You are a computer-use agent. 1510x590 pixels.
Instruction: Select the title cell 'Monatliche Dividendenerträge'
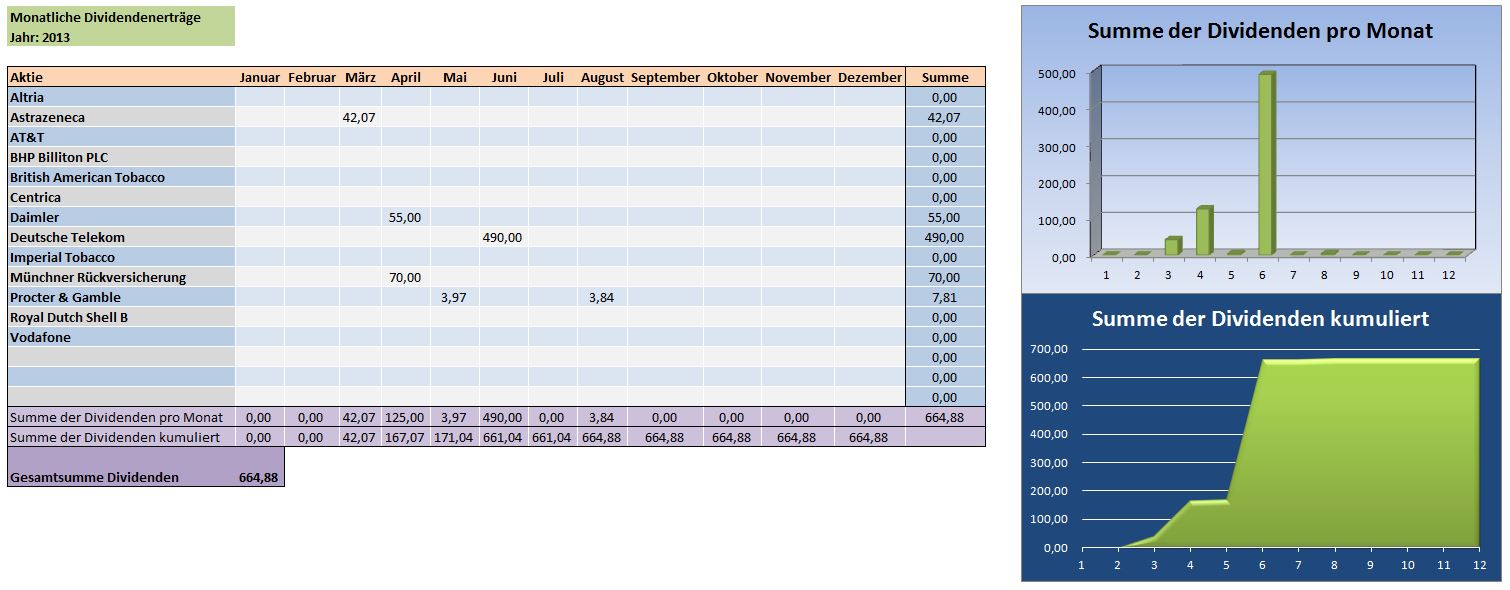tap(121, 17)
